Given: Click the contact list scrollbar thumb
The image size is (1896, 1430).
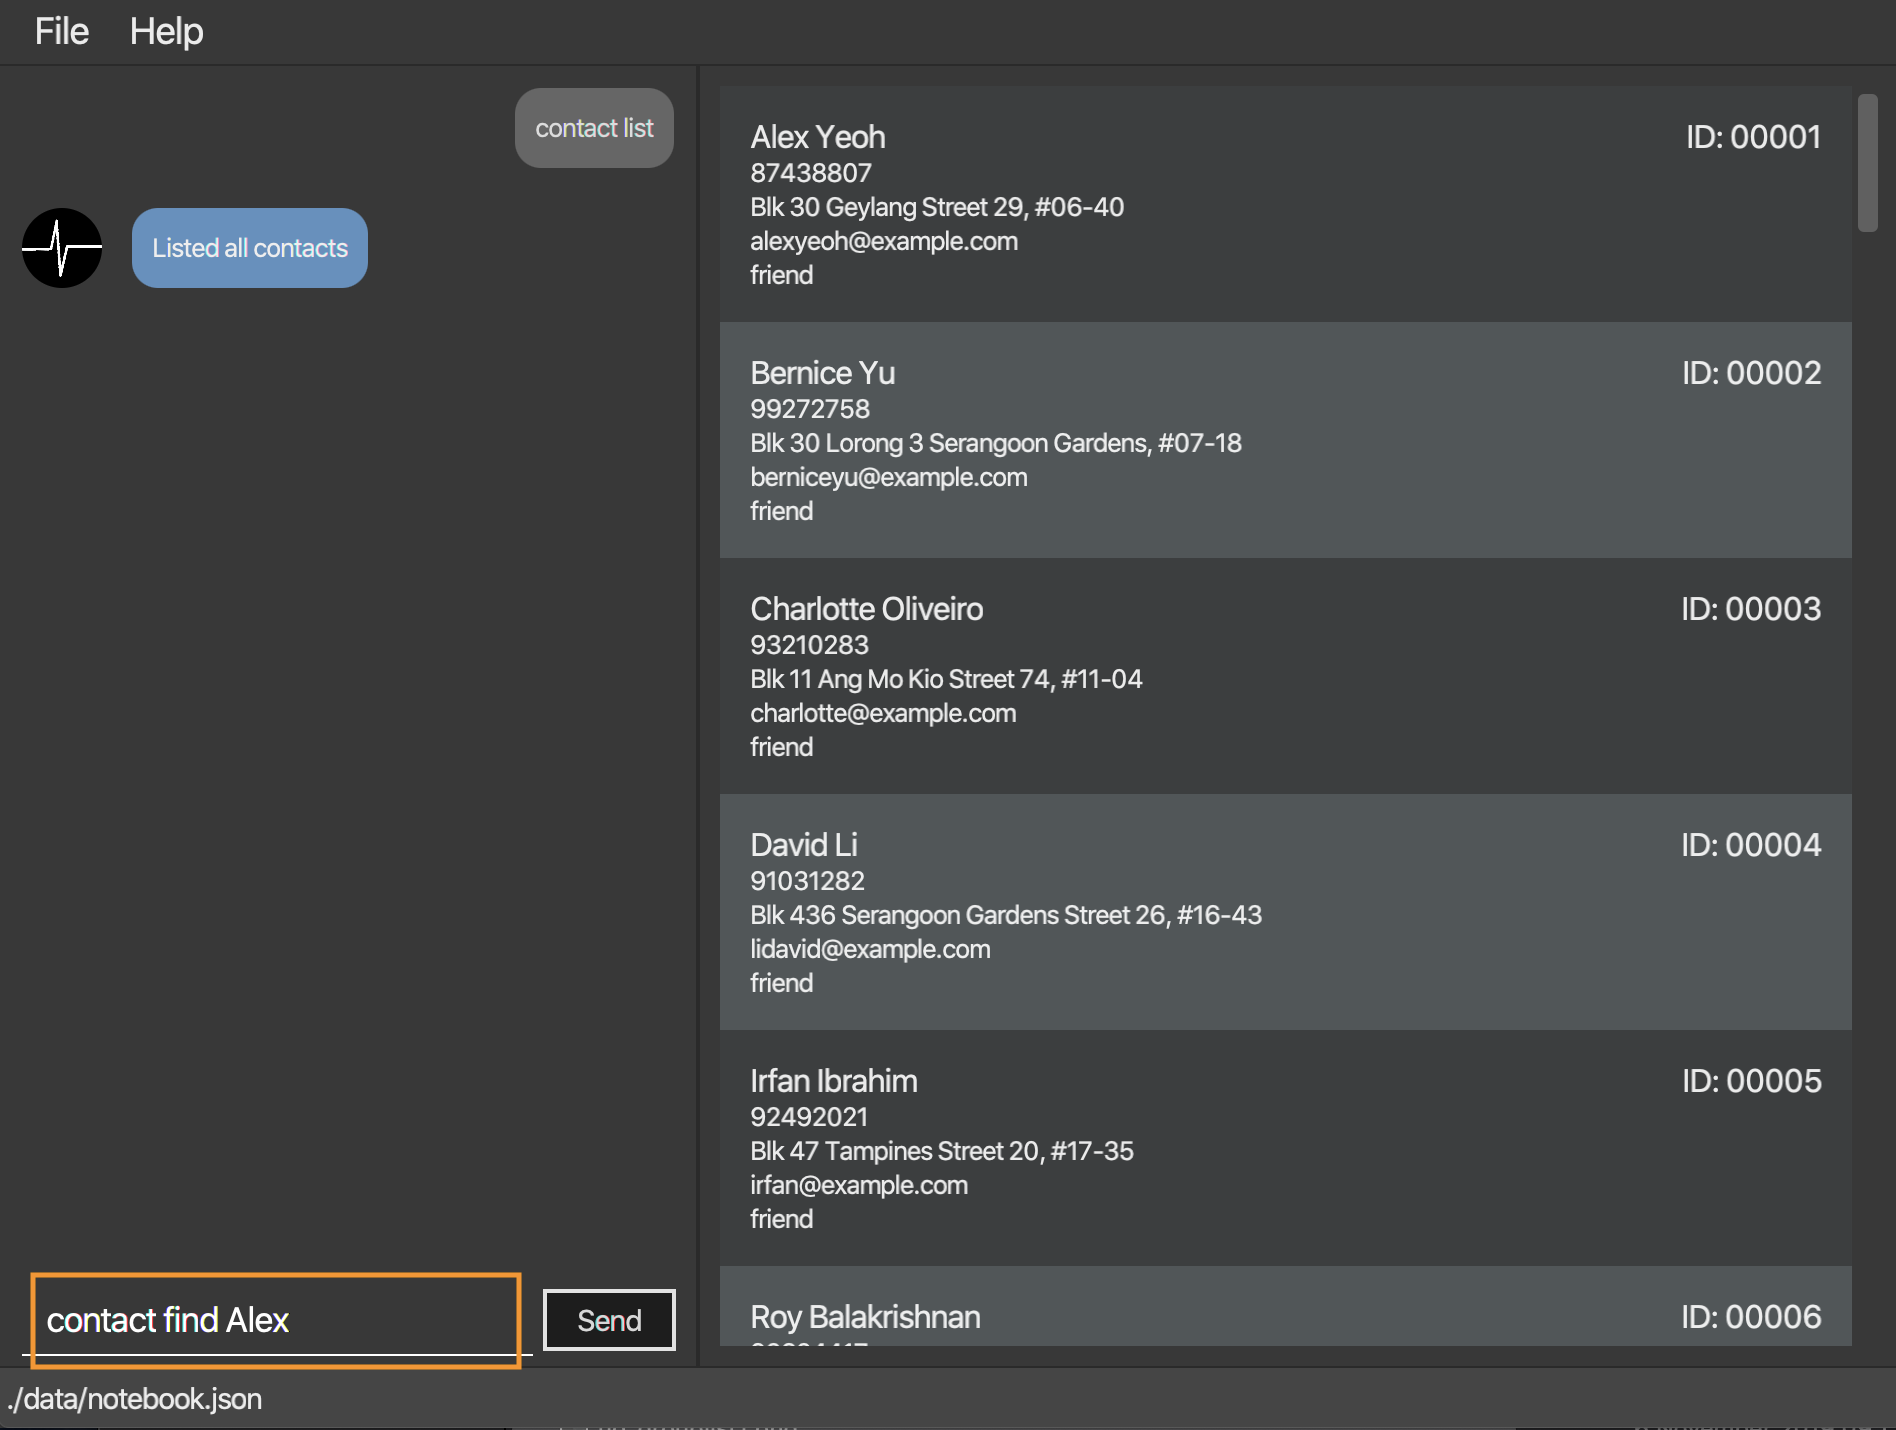Looking at the screenshot, I should [1867, 163].
